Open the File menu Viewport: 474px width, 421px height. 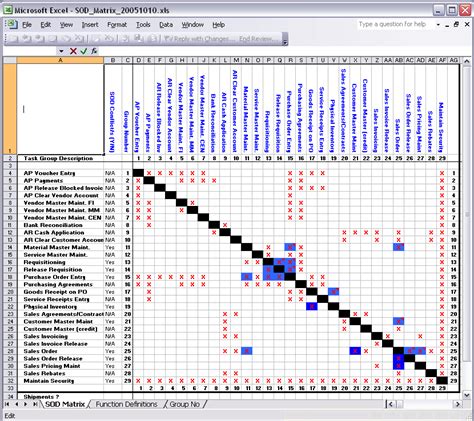(x=27, y=25)
